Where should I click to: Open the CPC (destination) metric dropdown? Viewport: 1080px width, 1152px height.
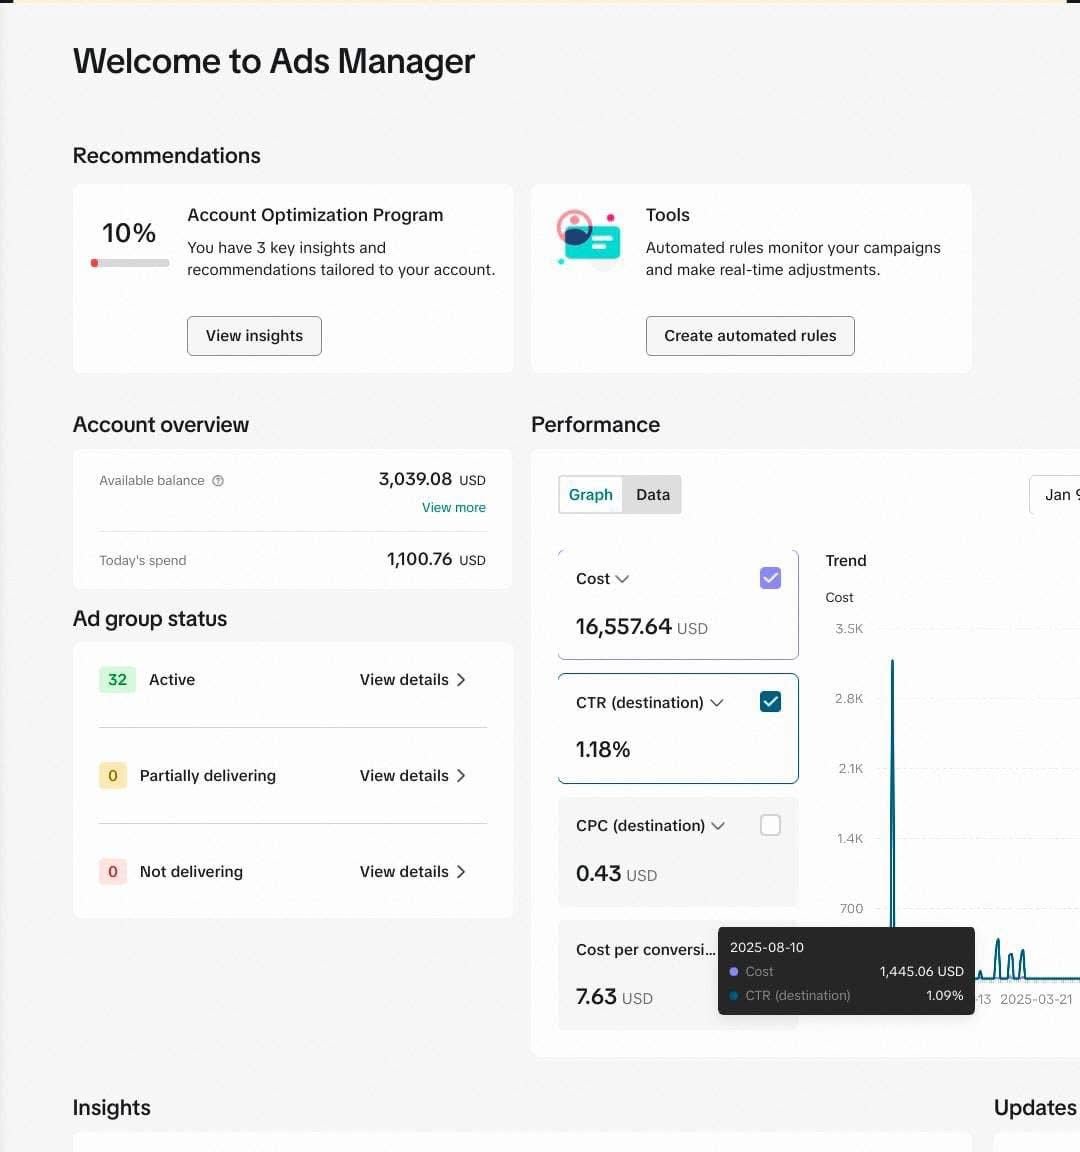718,826
